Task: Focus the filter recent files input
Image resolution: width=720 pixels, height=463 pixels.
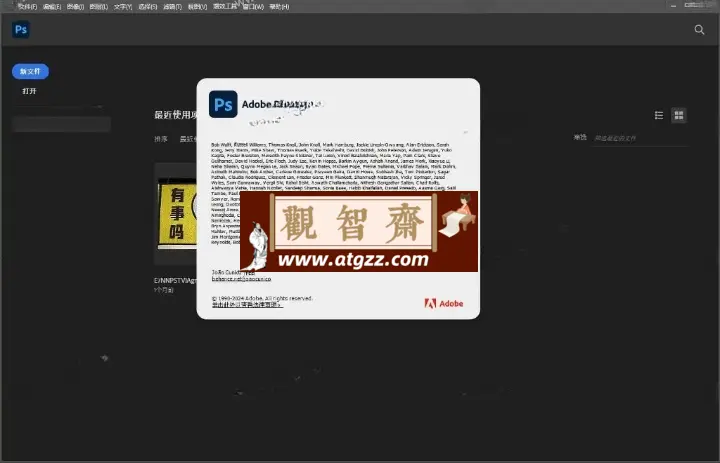Action: point(640,138)
